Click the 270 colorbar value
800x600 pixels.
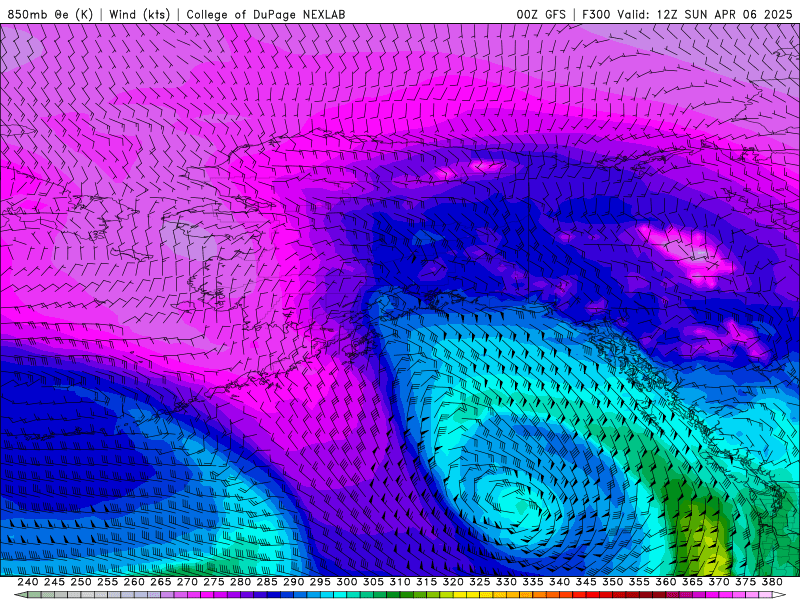point(187,582)
